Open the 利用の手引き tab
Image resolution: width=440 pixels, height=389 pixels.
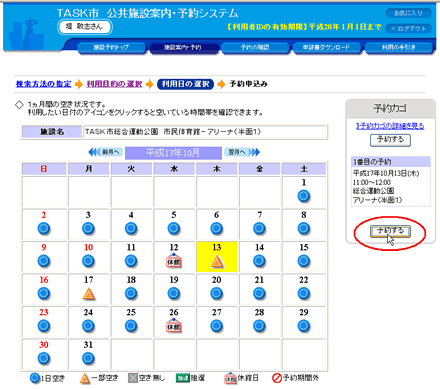[x=399, y=48]
